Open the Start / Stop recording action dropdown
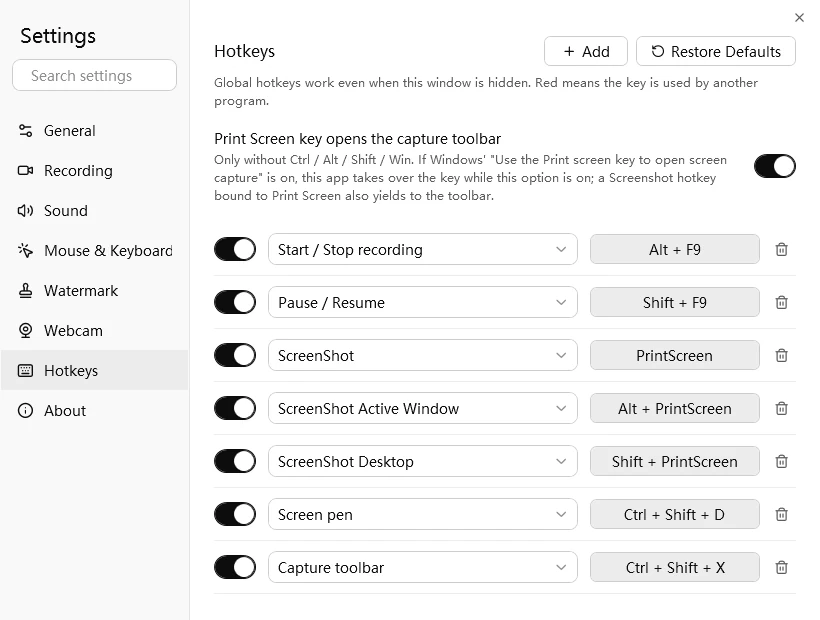This screenshot has height=620, width=820. 423,249
